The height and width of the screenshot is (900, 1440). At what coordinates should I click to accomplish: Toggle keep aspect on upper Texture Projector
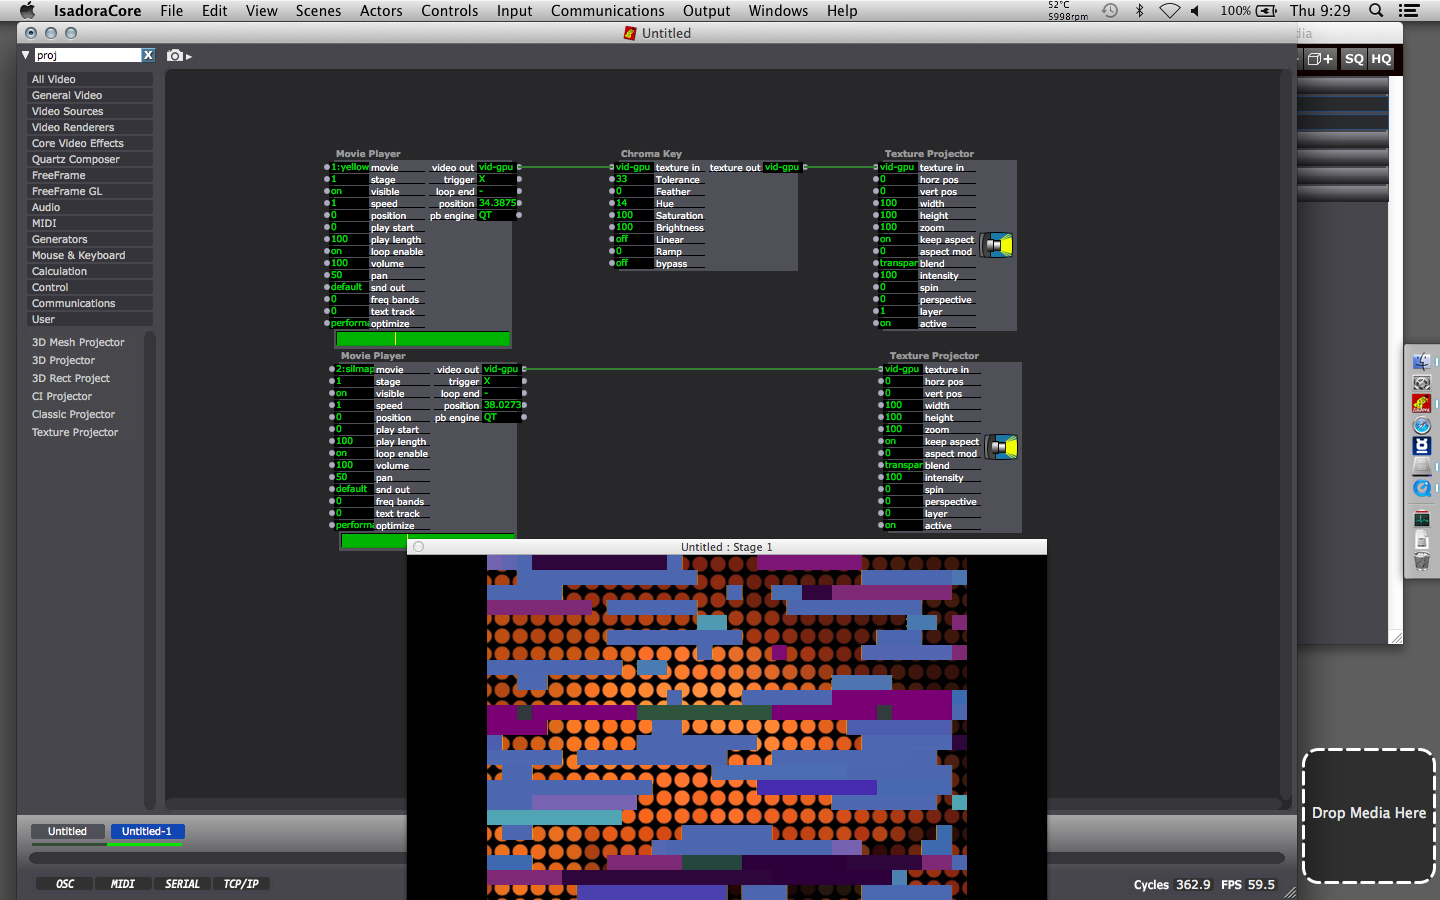click(898, 240)
